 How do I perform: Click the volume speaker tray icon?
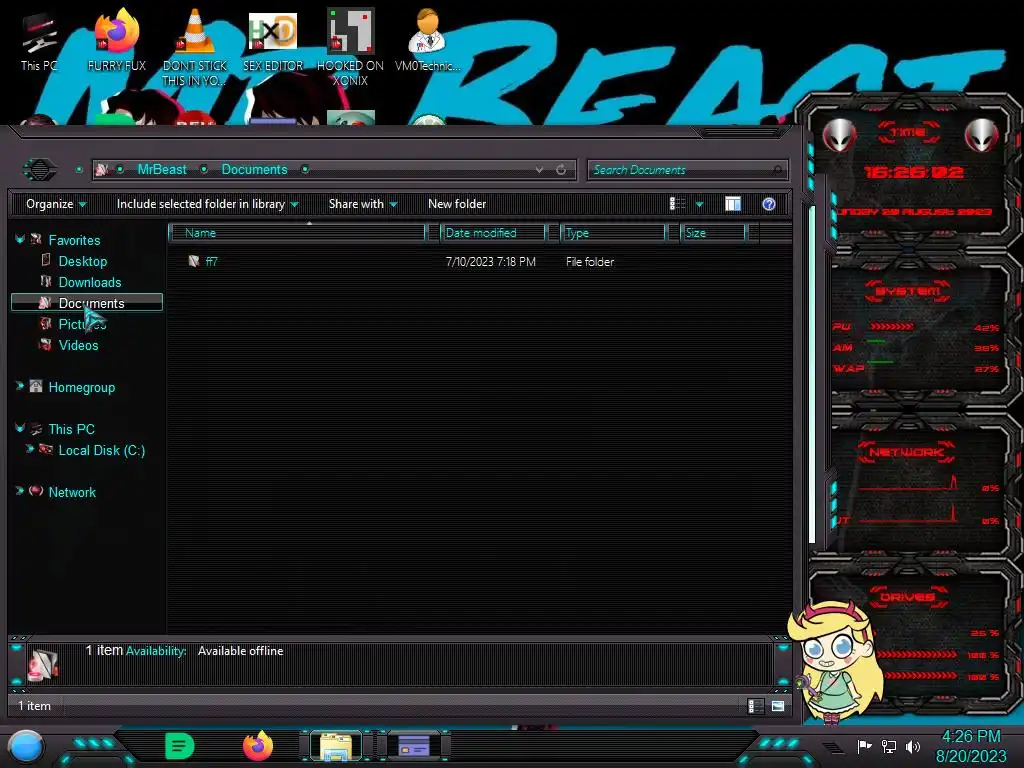pos(912,746)
